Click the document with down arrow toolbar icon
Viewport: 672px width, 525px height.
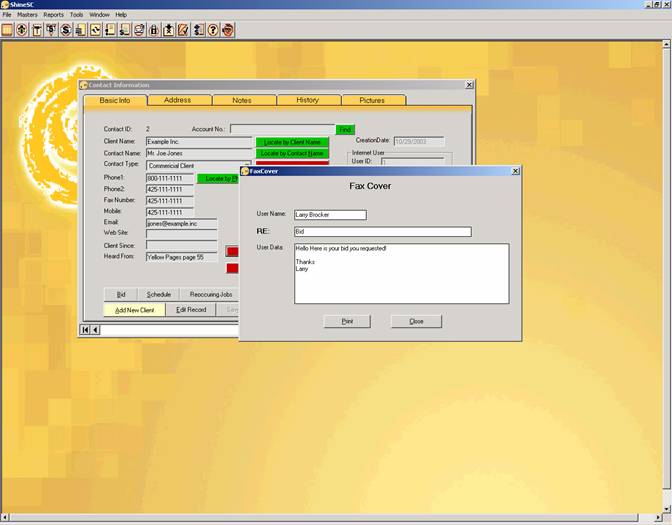point(169,30)
